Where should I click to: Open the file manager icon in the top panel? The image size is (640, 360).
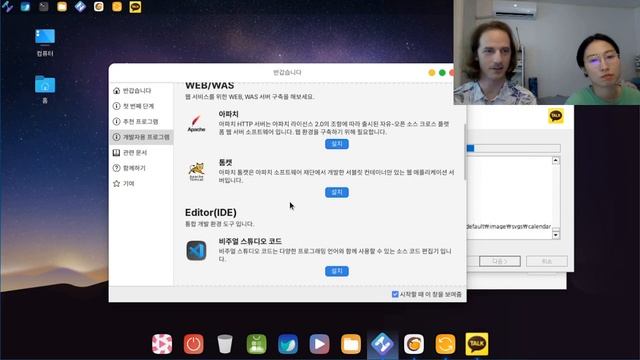(x=62, y=7)
